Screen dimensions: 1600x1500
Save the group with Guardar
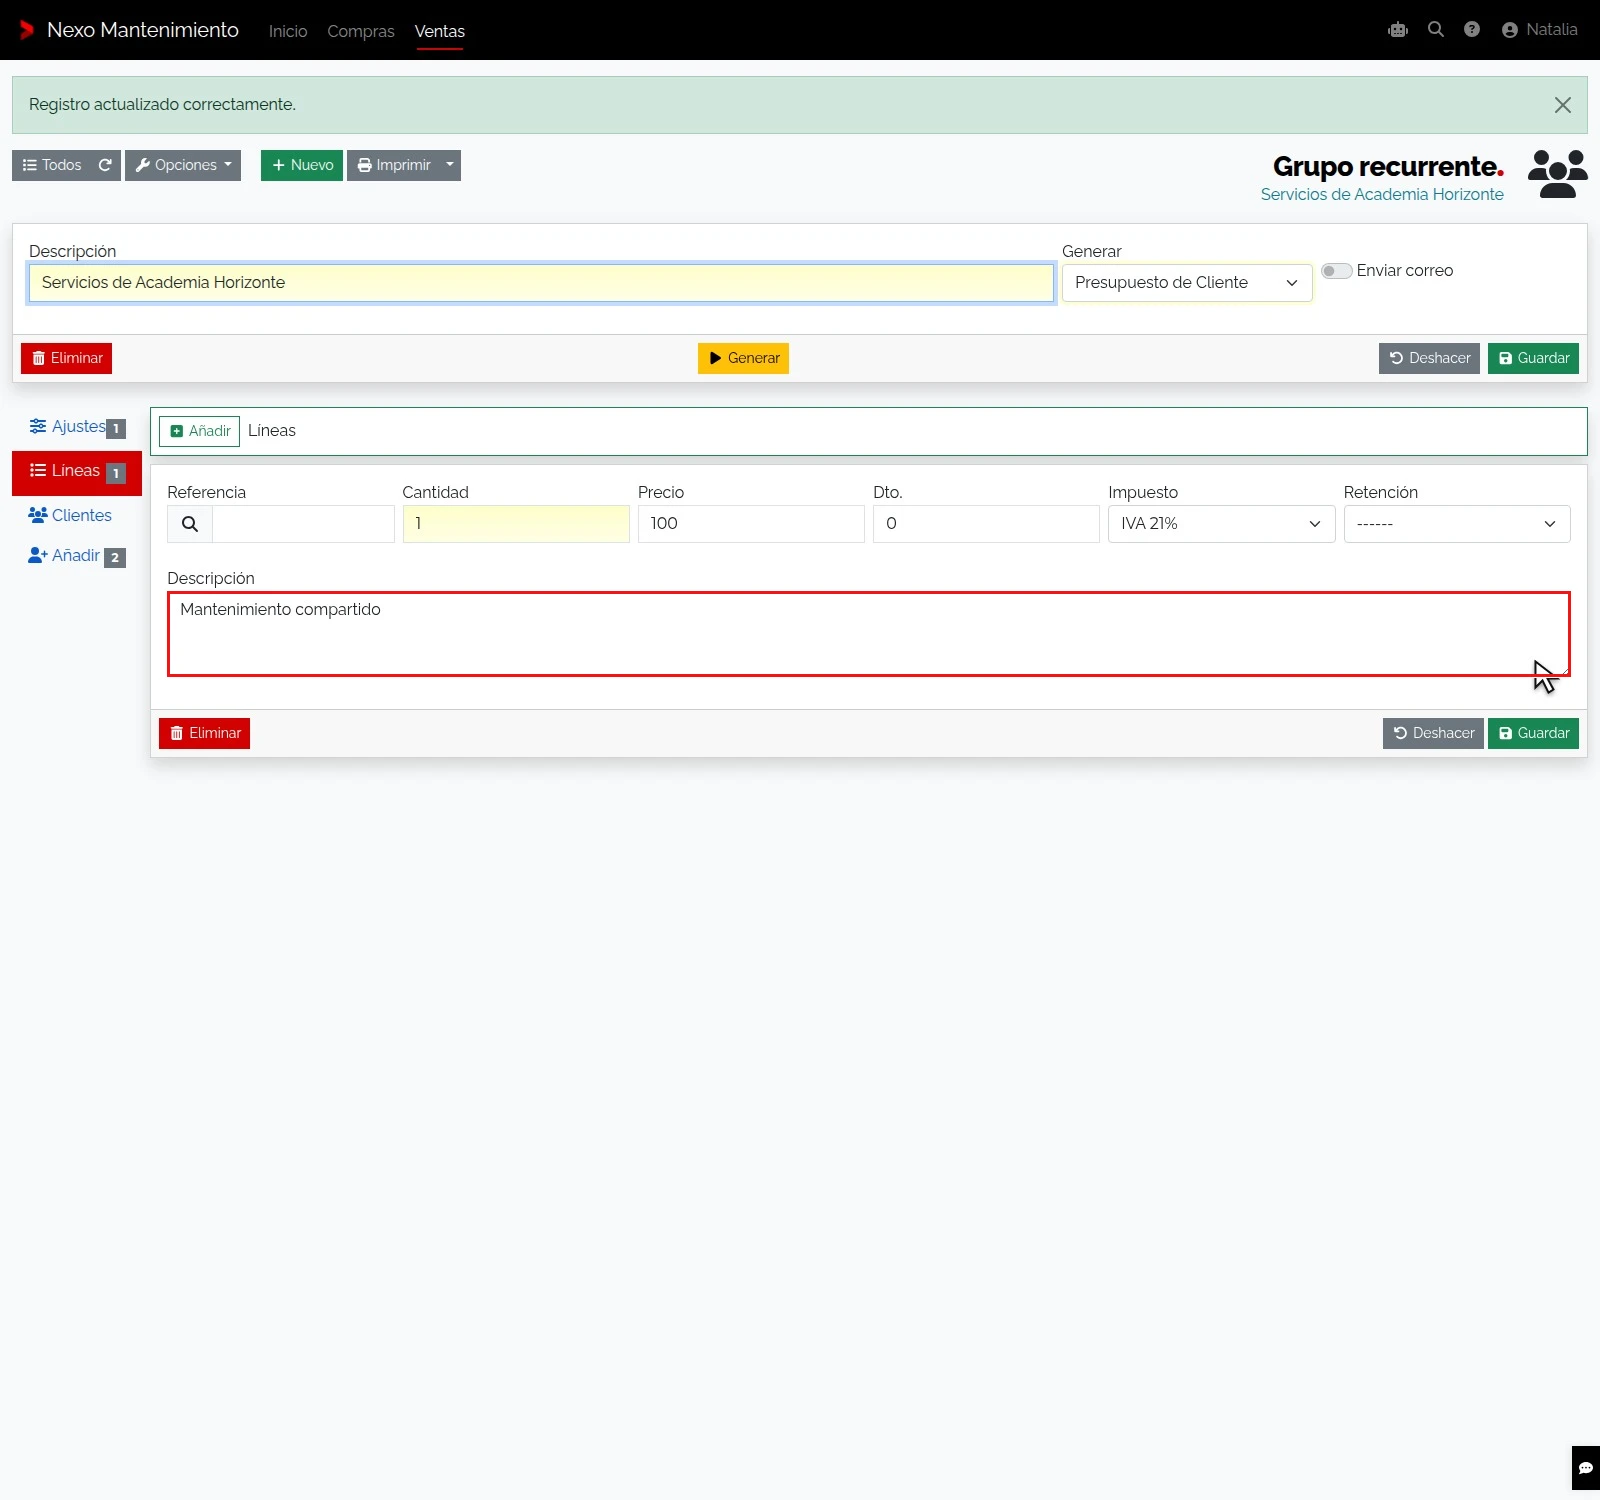tap(1533, 358)
